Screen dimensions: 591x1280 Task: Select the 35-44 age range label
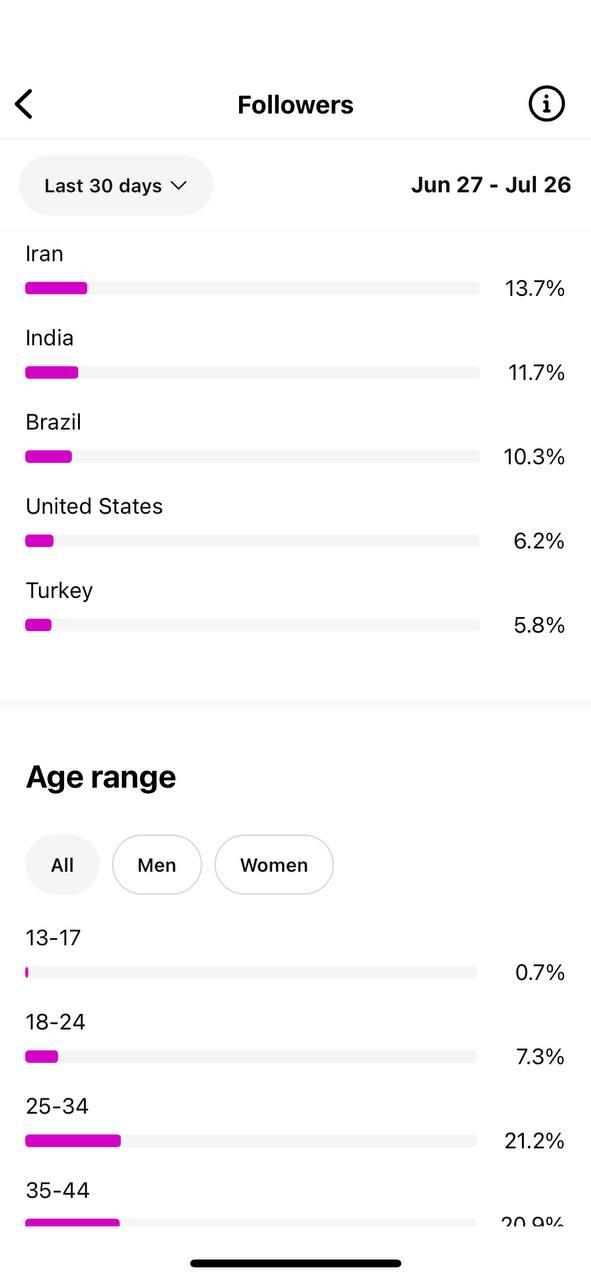[57, 1190]
